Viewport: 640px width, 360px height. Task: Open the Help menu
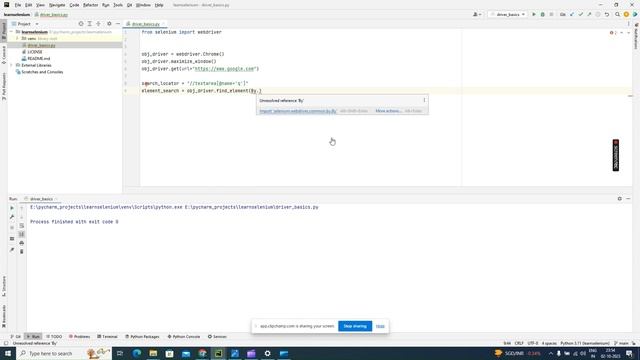(159, 5)
